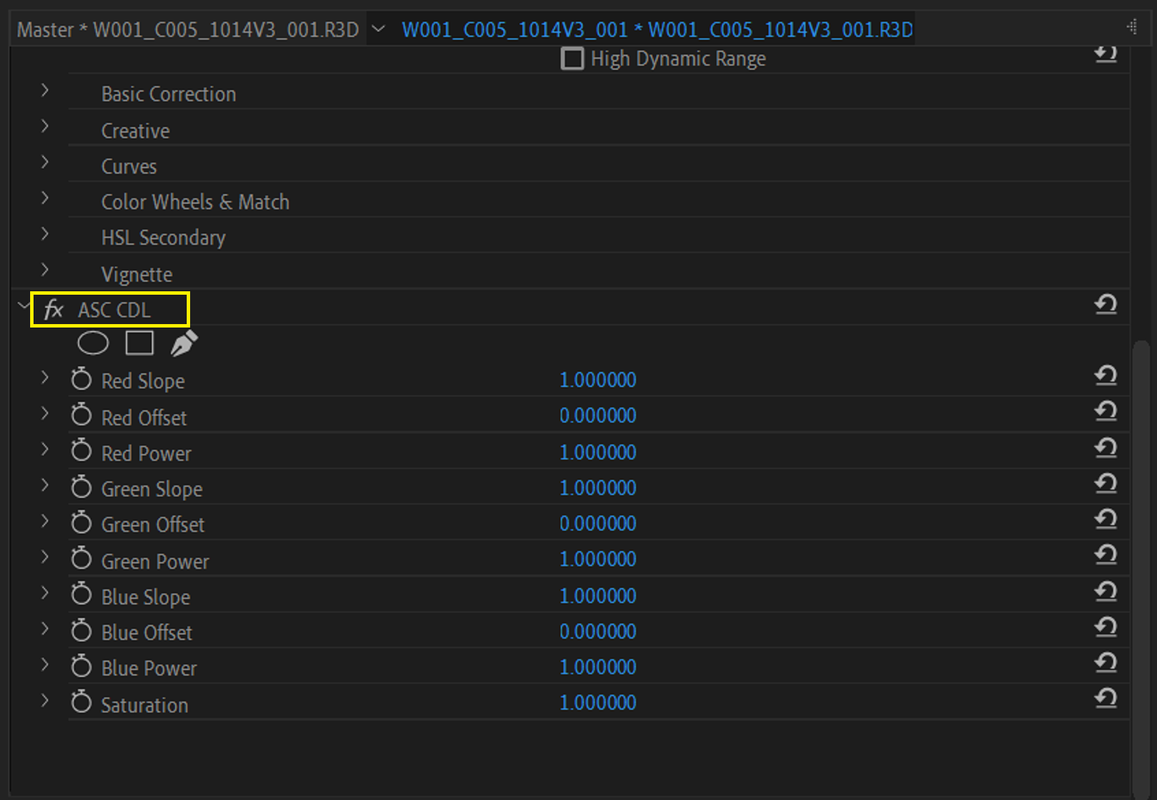Switch to the Master clip tab

click(187, 30)
